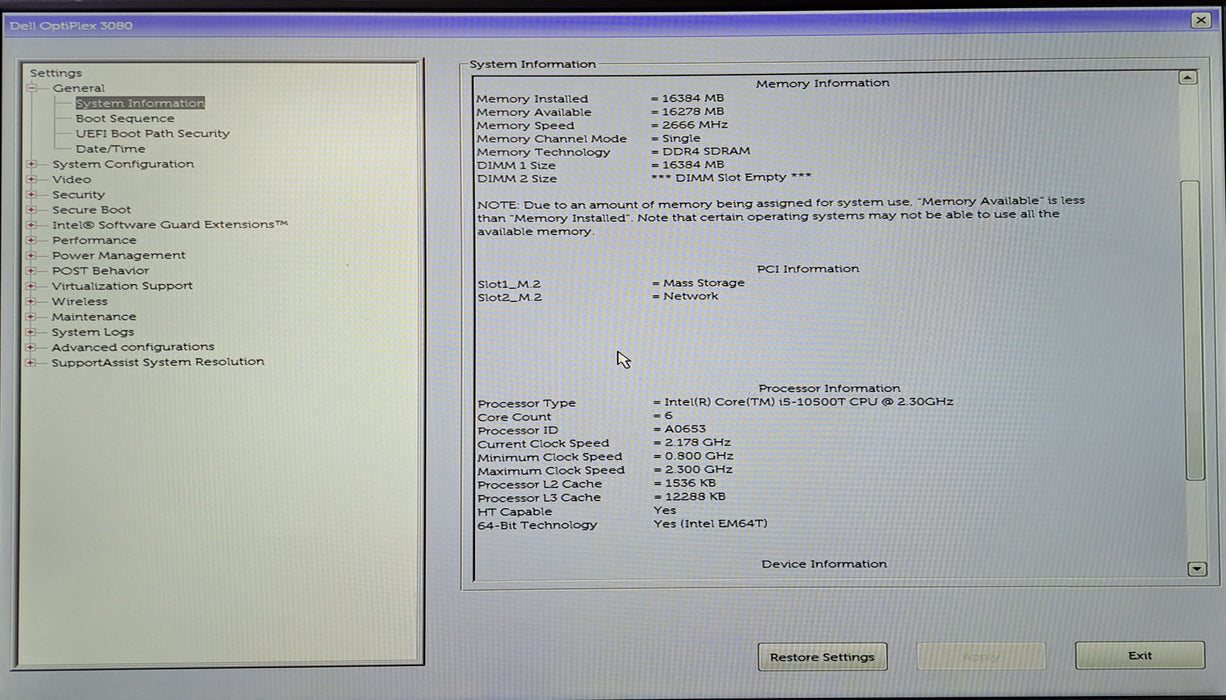Select the Maintenance label
Image resolution: width=1226 pixels, height=700 pixels.
94,317
